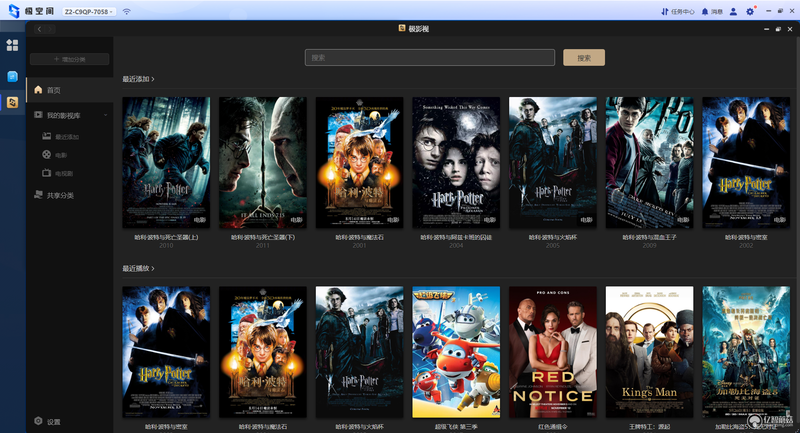Open 哈利·波特与死亡圣器(下) poster
This screenshot has height=433, width=800.
click(263, 163)
